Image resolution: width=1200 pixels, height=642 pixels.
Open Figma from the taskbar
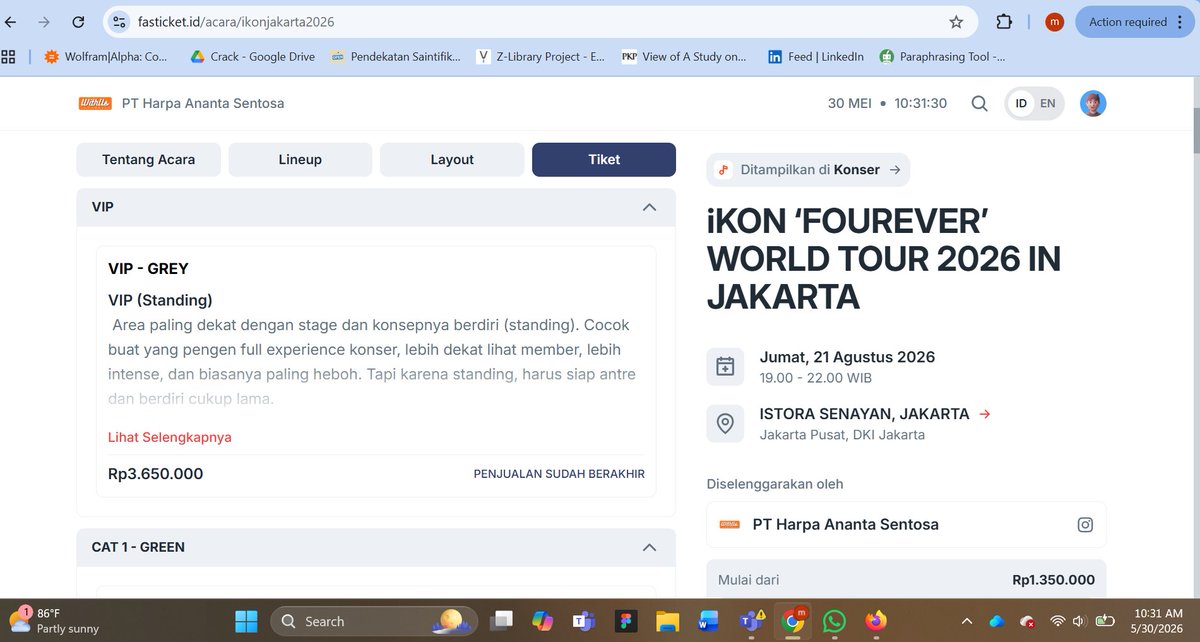click(626, 621)
